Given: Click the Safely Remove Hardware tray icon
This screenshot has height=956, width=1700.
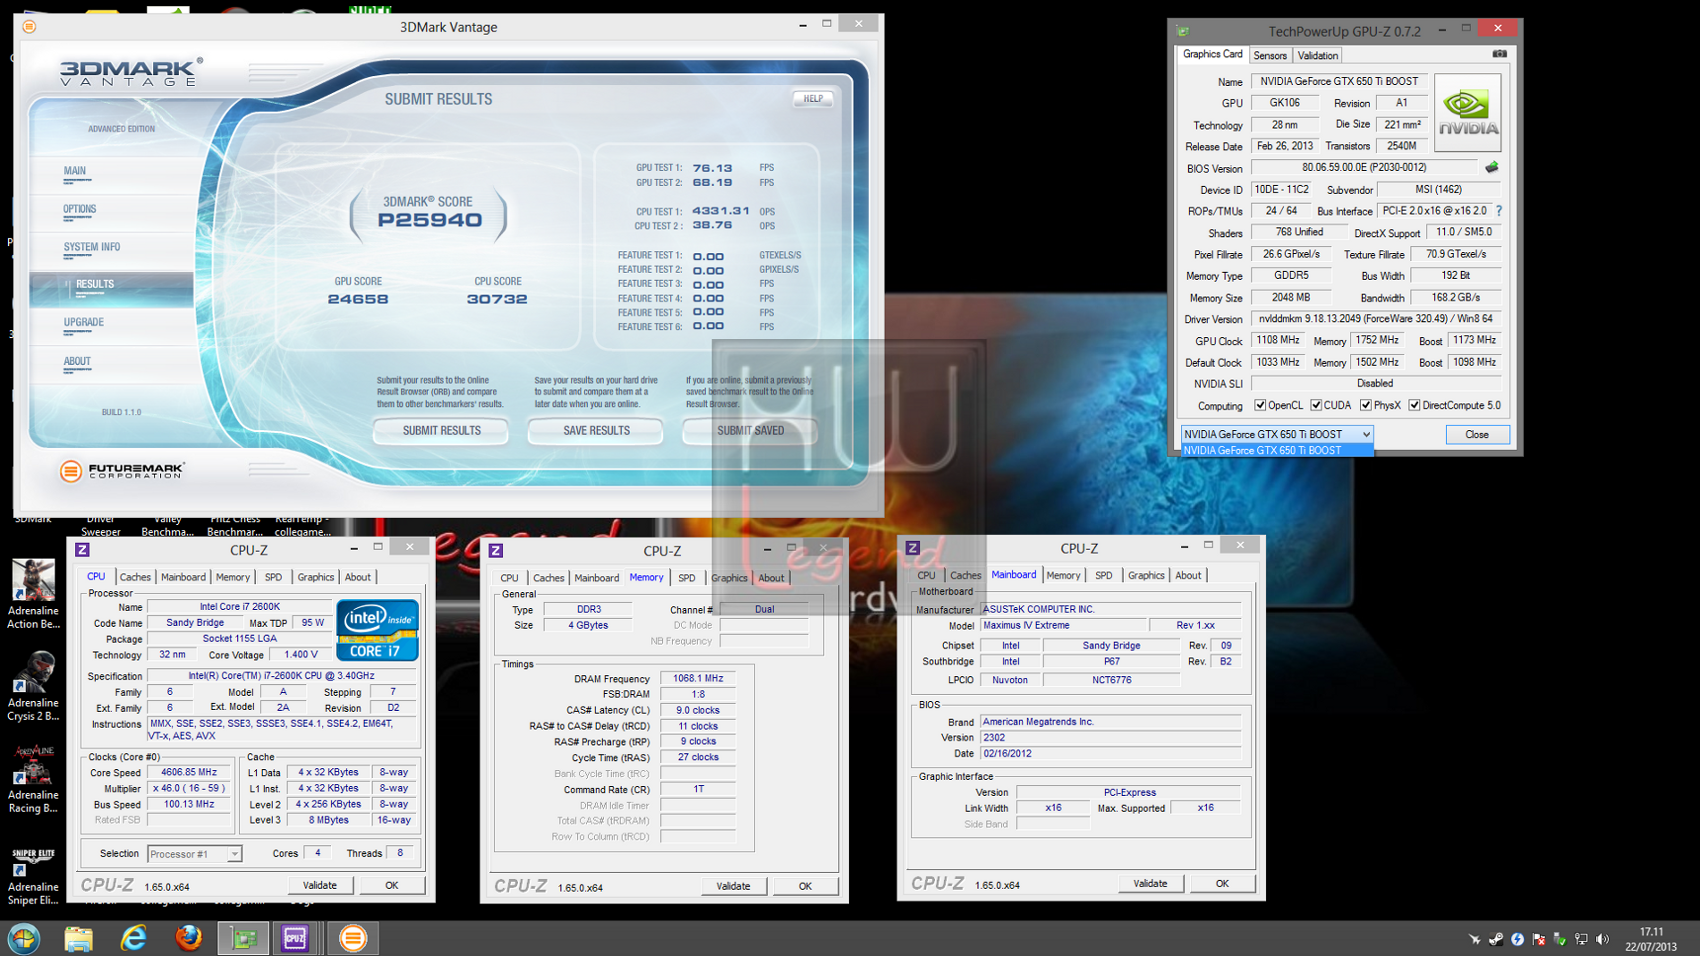Looking at the screenshot, I should coord(1560,939).
